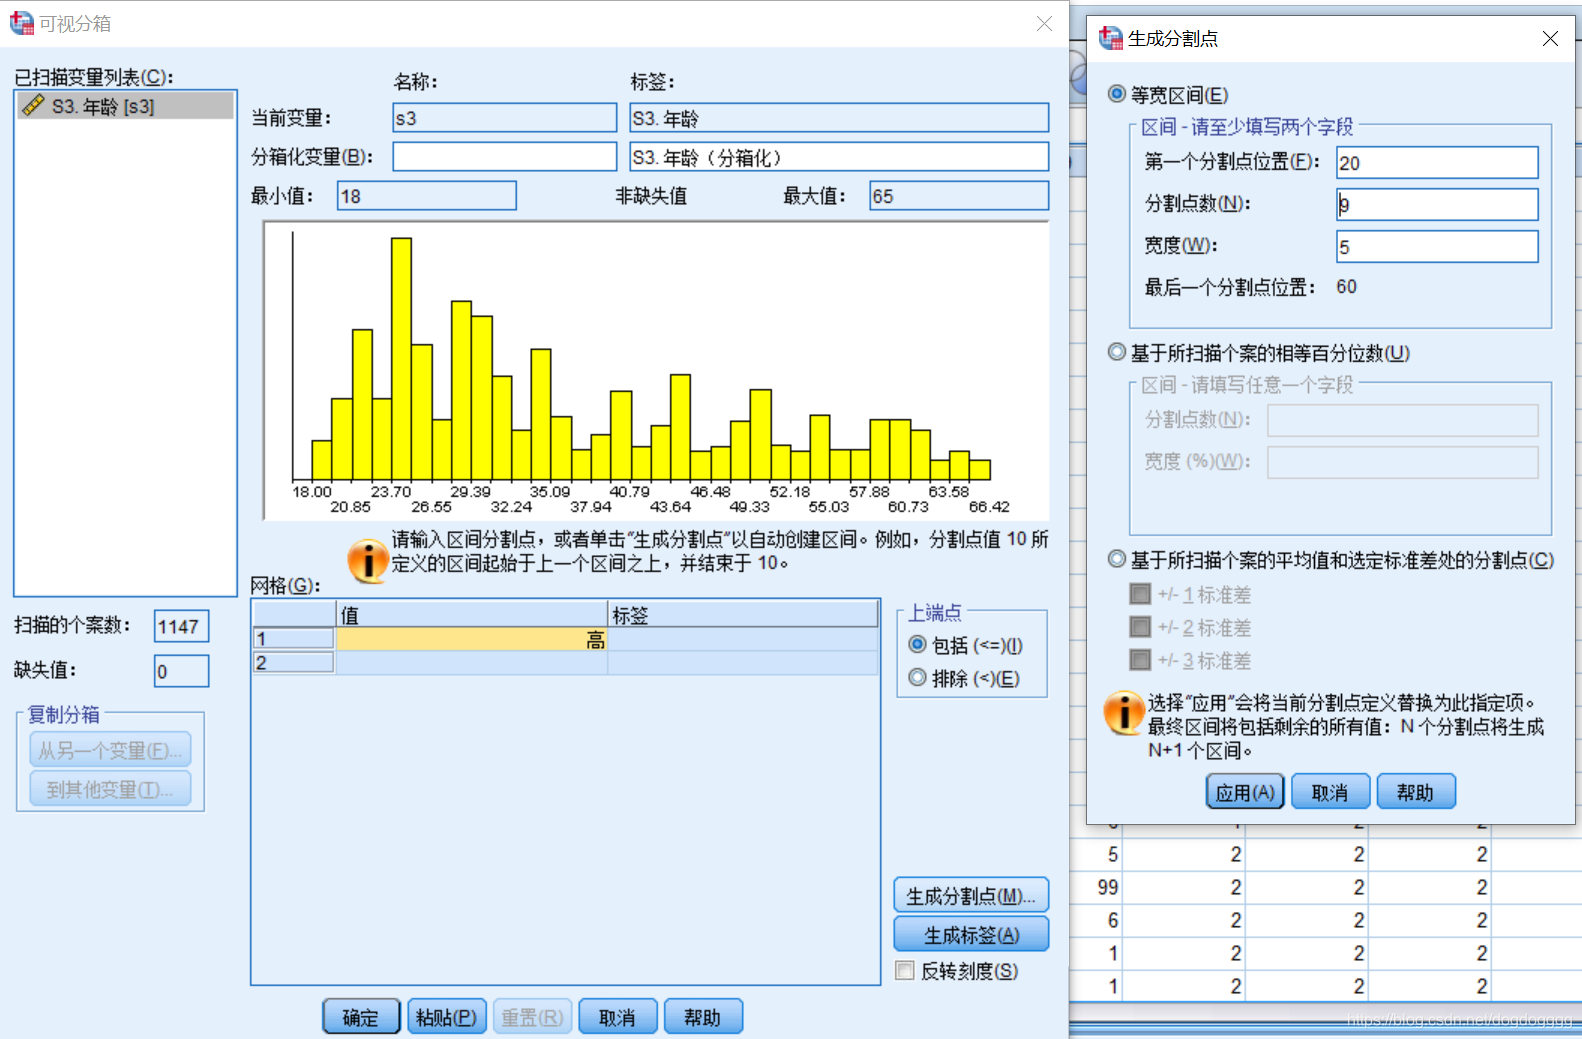Viewport: 1582px width, 1039px height.
Task: Click grid row 1 标签 cell
Action: click(743, 639)
